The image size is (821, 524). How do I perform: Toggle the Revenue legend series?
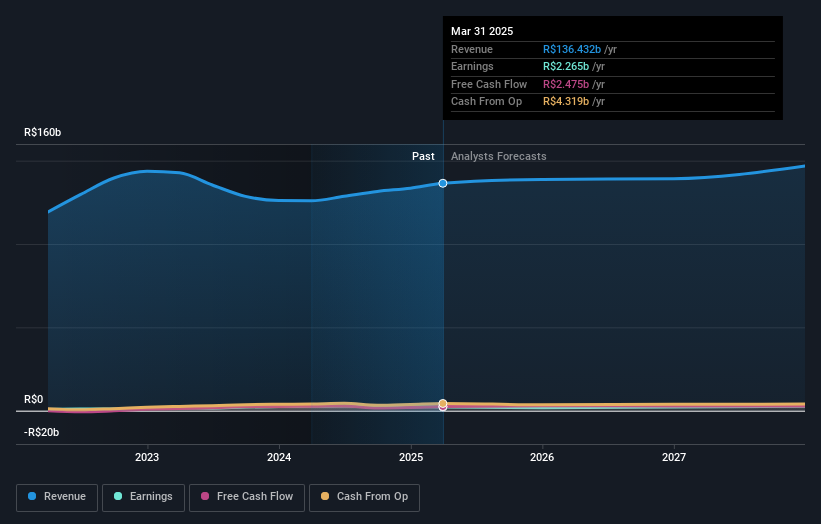click(x=57, y=497)
